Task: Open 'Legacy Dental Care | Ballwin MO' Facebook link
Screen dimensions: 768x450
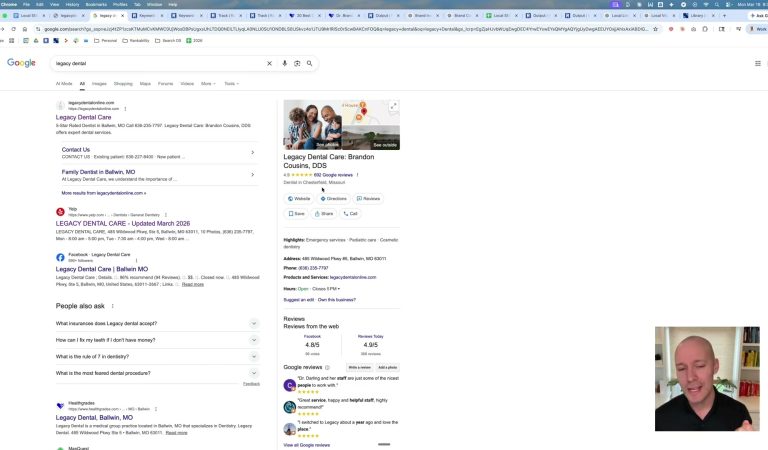Action: (x=102, y=269)
